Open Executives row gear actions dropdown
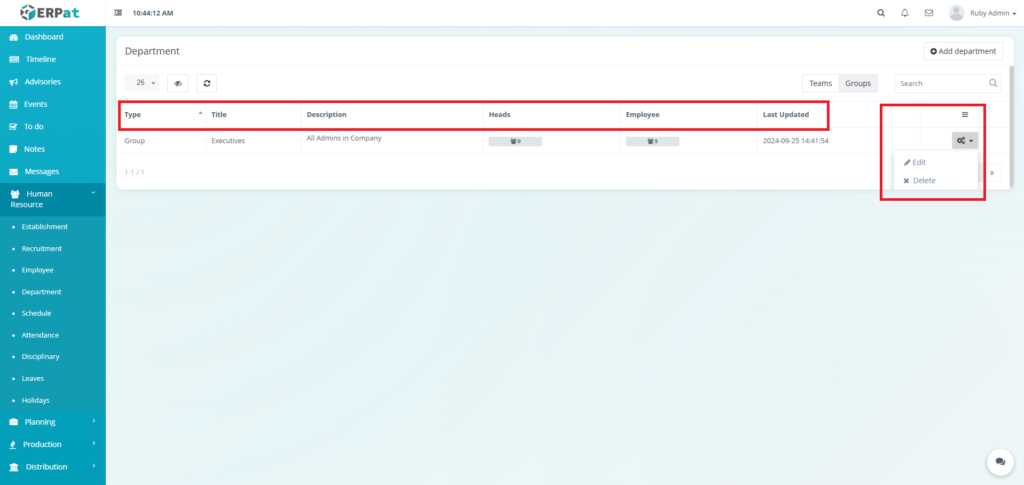Viewport: 1024px width, 485px height. [965, 140]
